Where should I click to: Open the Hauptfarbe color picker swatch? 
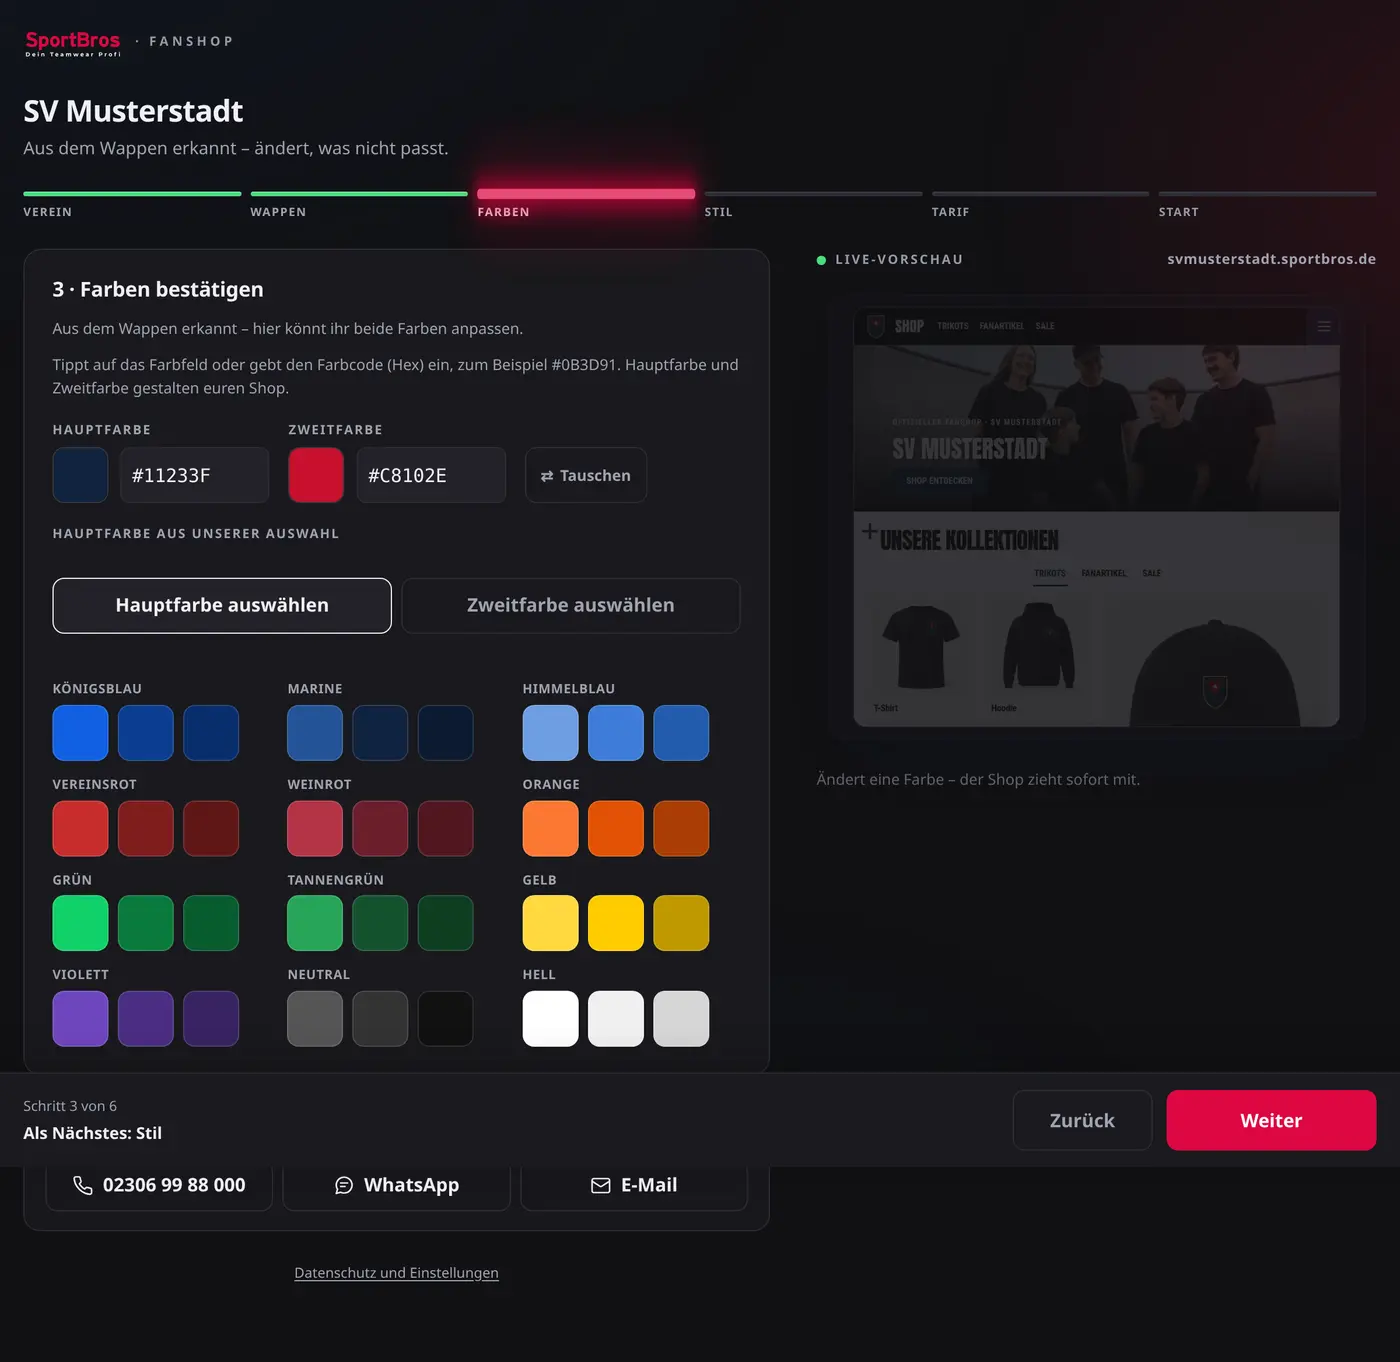tap(80, 475)
